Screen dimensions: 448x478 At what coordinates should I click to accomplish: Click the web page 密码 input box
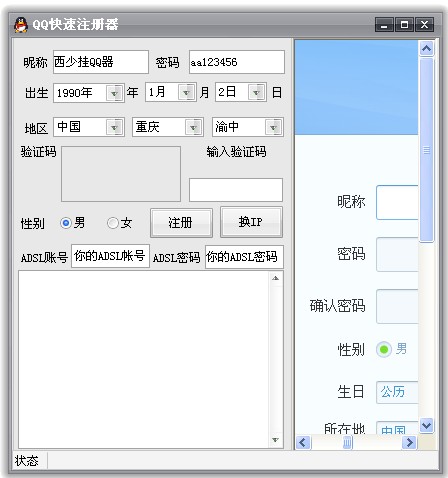click(397, 255)
